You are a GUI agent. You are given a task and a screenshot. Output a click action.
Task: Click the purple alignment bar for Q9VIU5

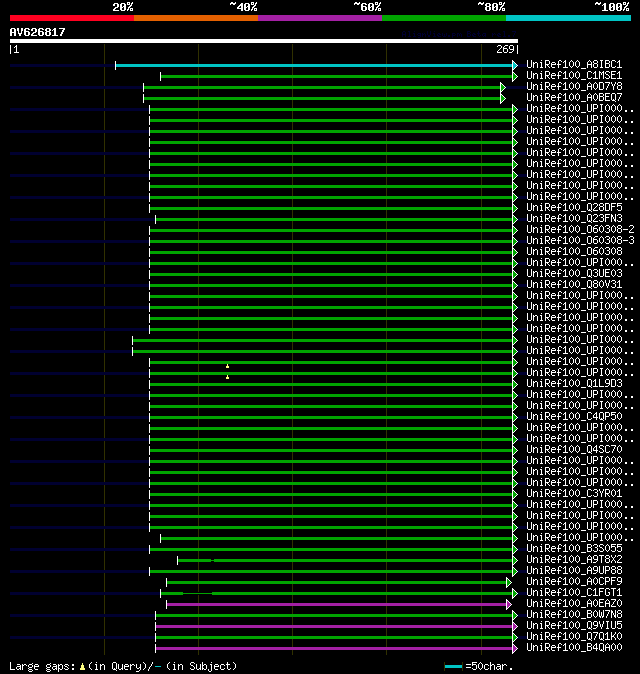click(334, 626)
